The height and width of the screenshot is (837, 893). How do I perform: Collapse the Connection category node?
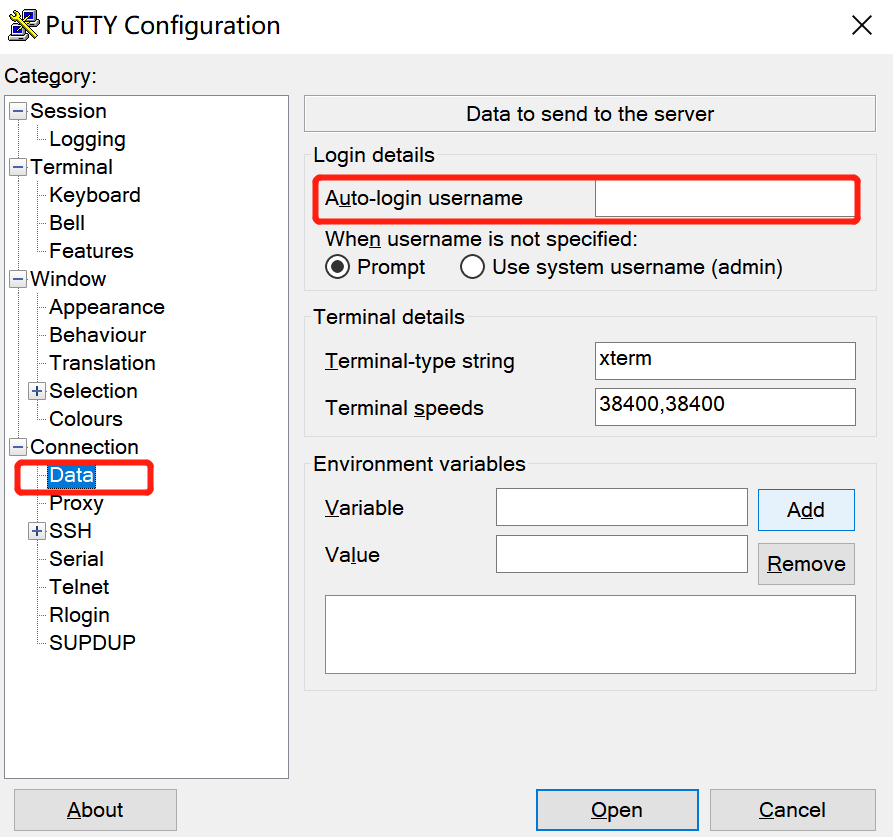(18, 447)
